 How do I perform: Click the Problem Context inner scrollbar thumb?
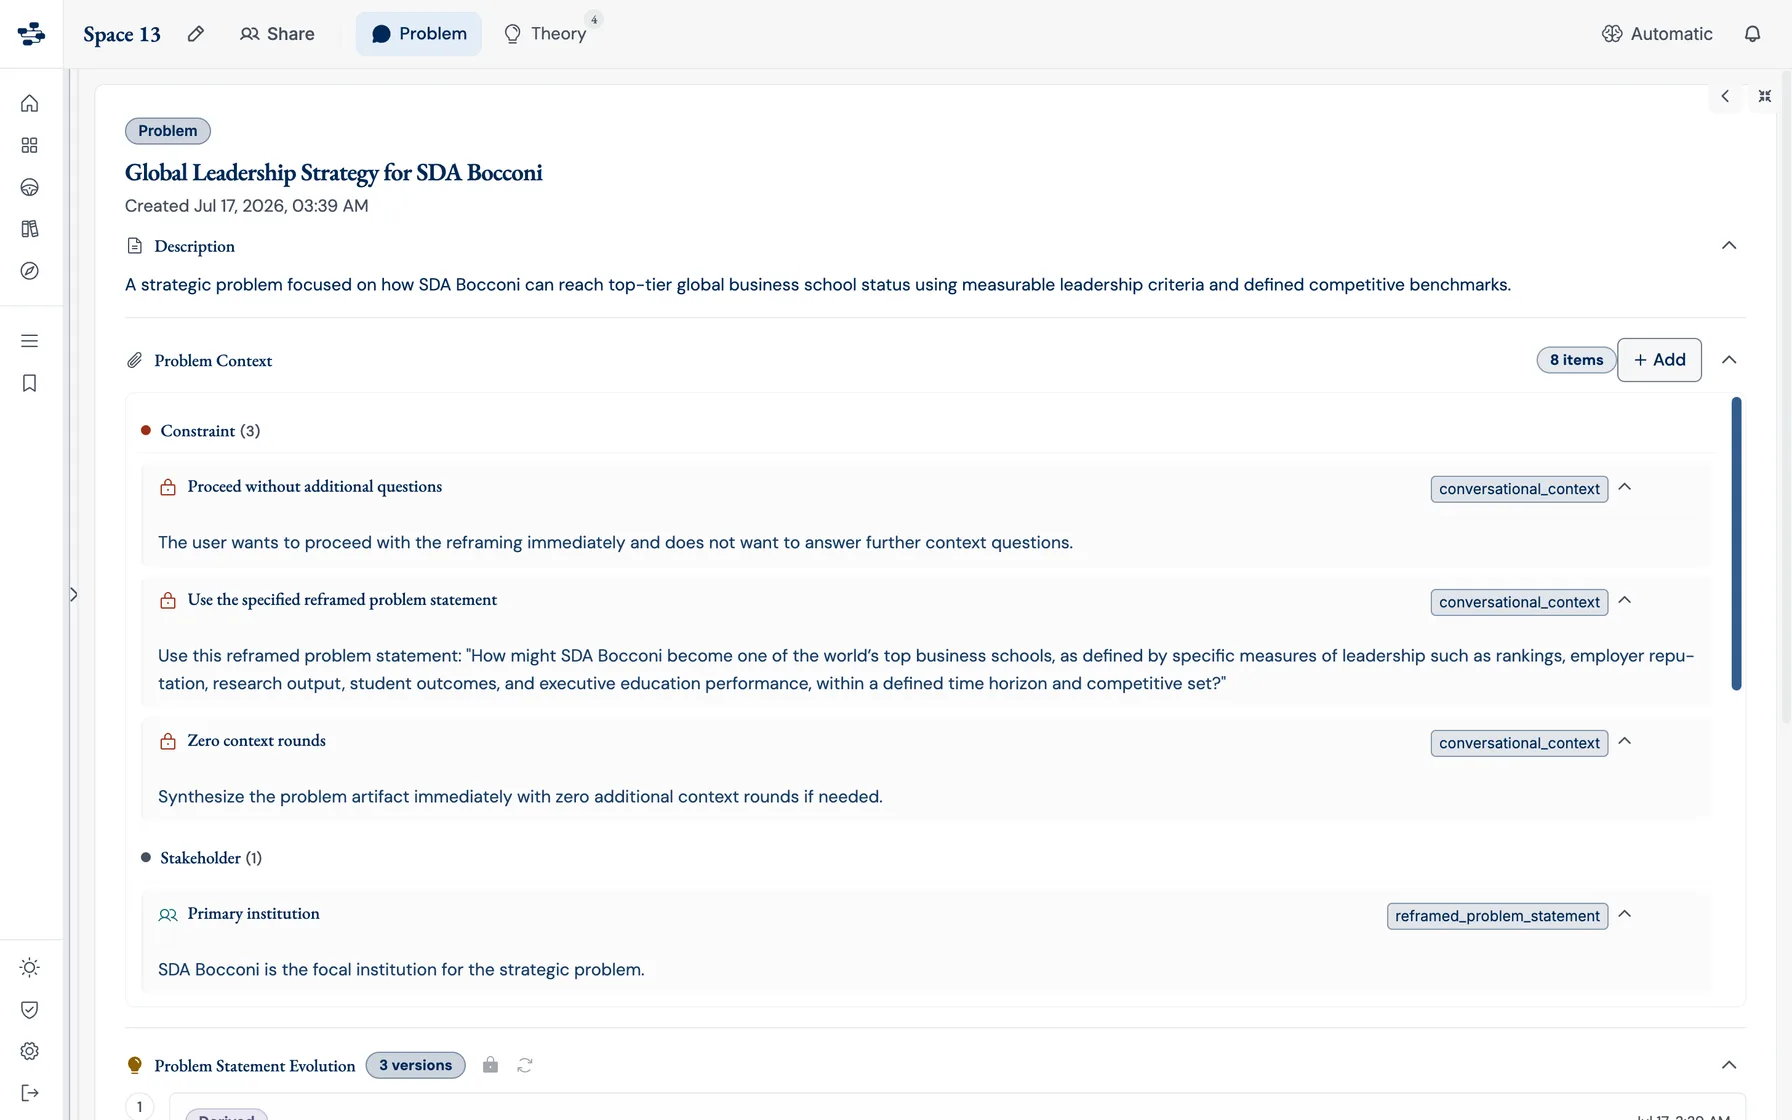(x=1736, y=543)
